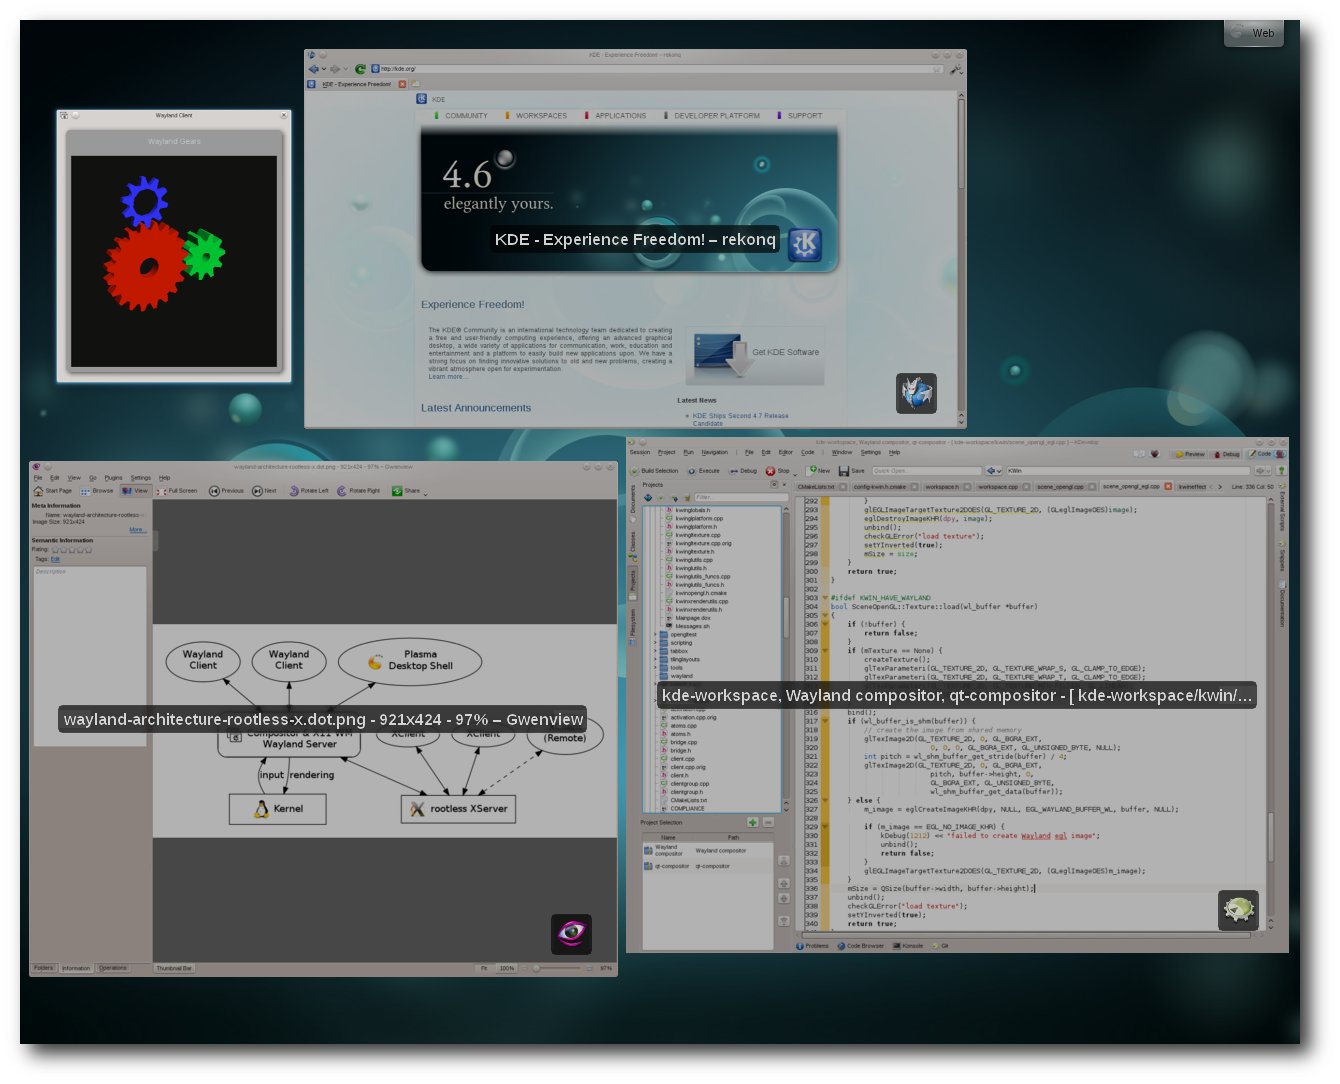Viewport: 1340px width, 1084px height.
Task: Click Rotate Right in Gwenview toolbar
Action: click(x=359, y=491)
